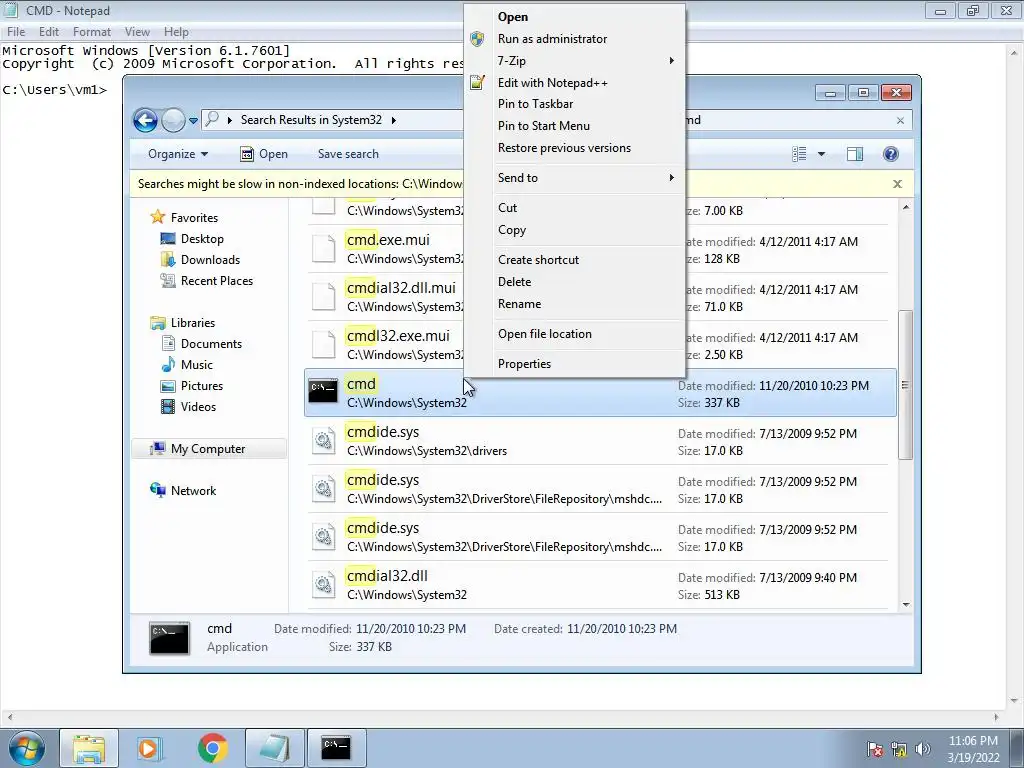Open the Notepad Format menu
This screenshot has width=1024, height=768.
[91, 32]
